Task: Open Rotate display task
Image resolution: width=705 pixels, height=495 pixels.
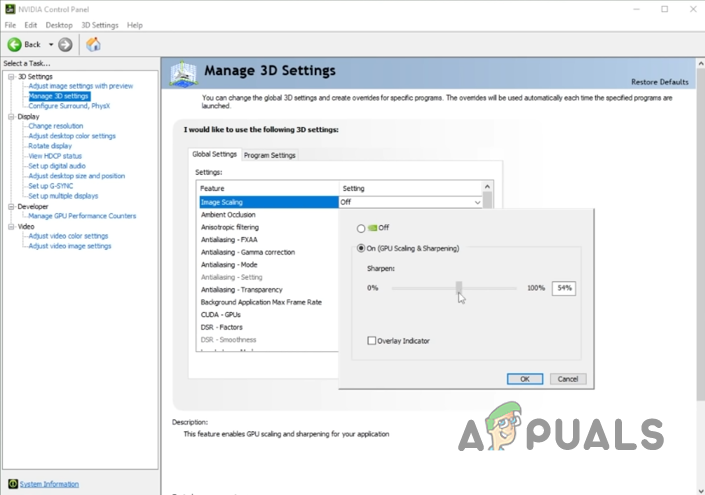Action: coord(50,146)
